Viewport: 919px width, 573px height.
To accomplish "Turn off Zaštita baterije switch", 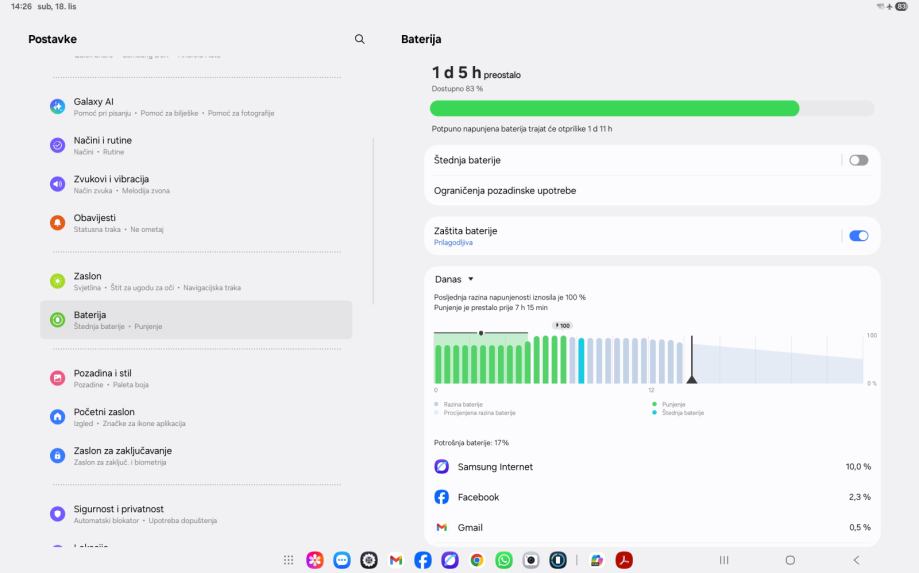I will tap(858, 236).
